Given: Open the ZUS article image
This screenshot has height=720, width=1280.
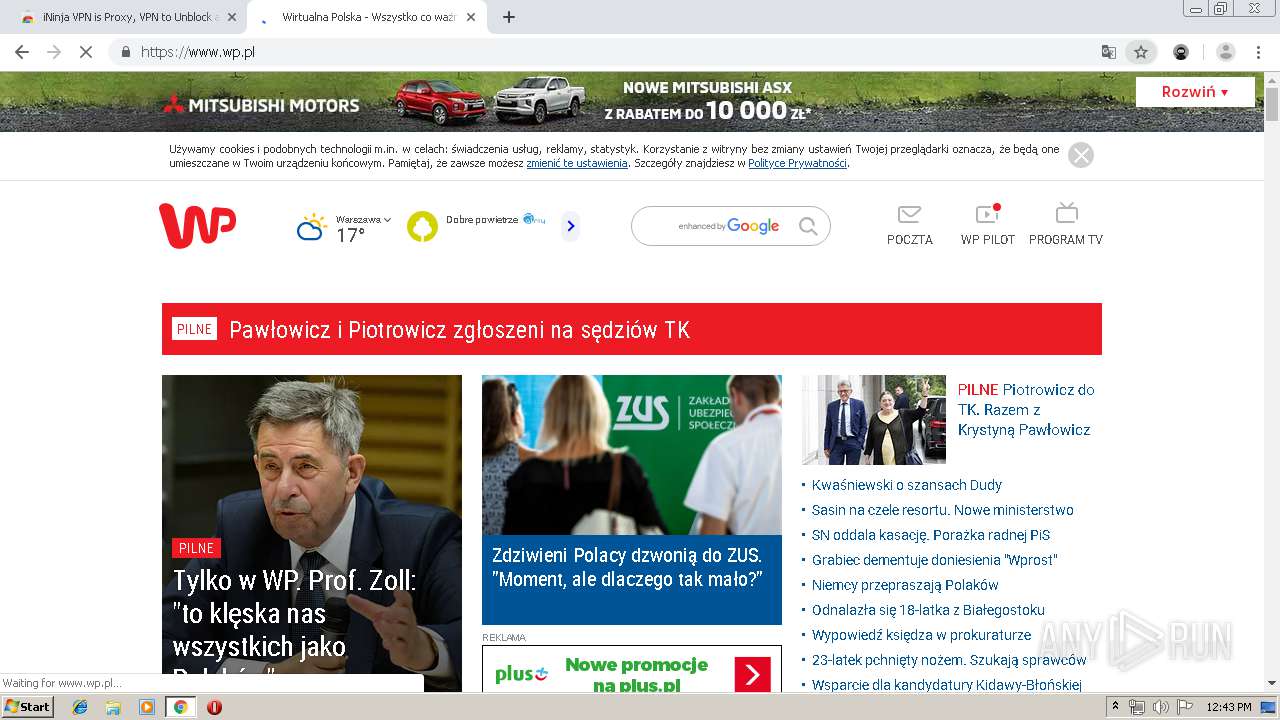Looking at the screenshot, I should pyautogui.click(x=632, y=455).
